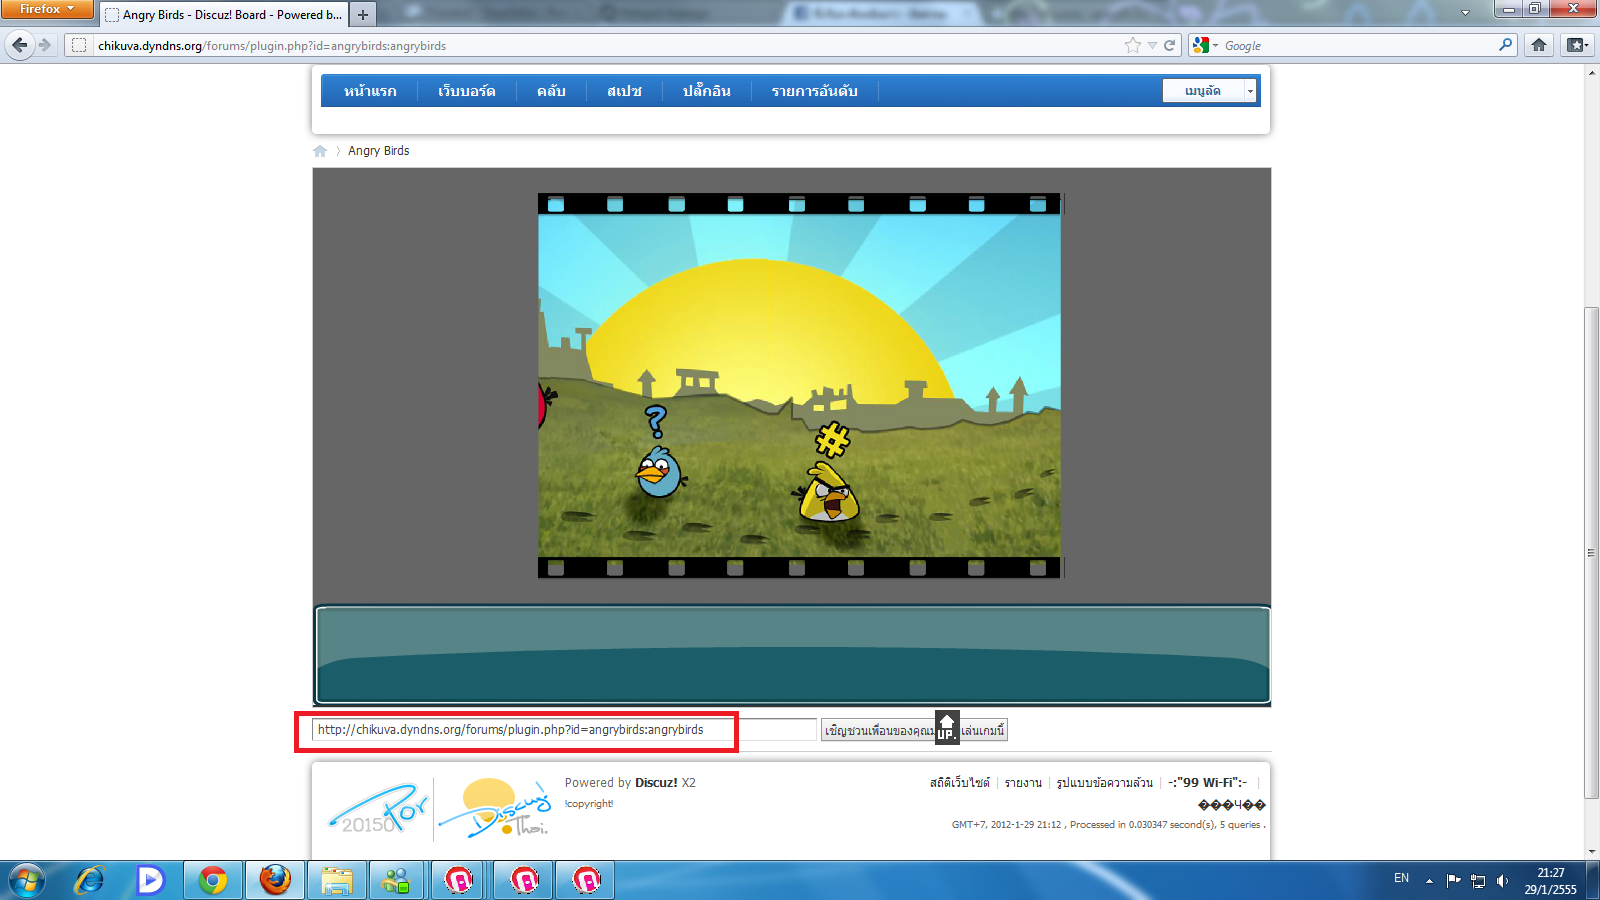Click the scrollbar down arrow
This screenshot has width=1600, height=900.
pyautogui.click(x=1591, y=852)
